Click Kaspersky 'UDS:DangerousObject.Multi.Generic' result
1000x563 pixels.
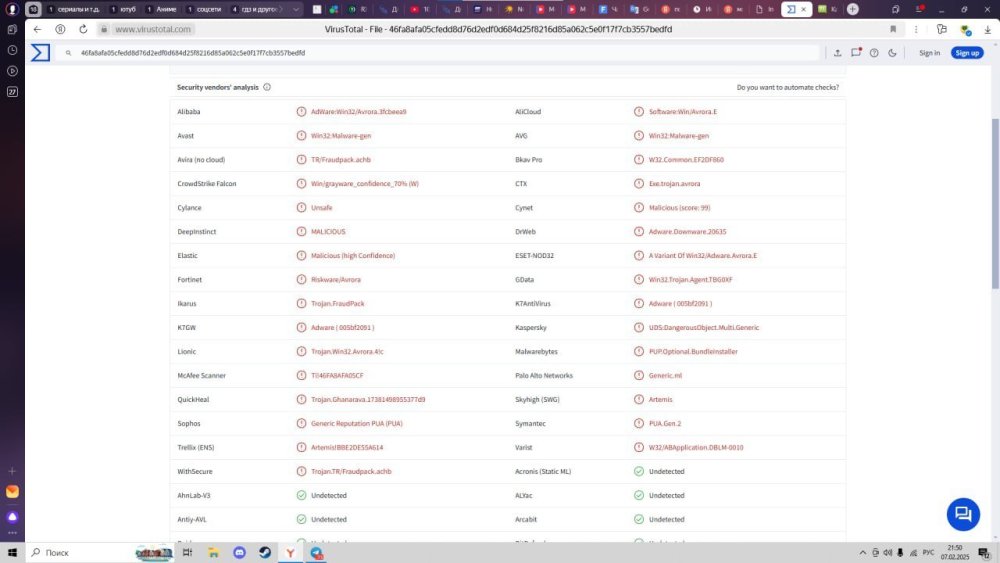(703, 328)
